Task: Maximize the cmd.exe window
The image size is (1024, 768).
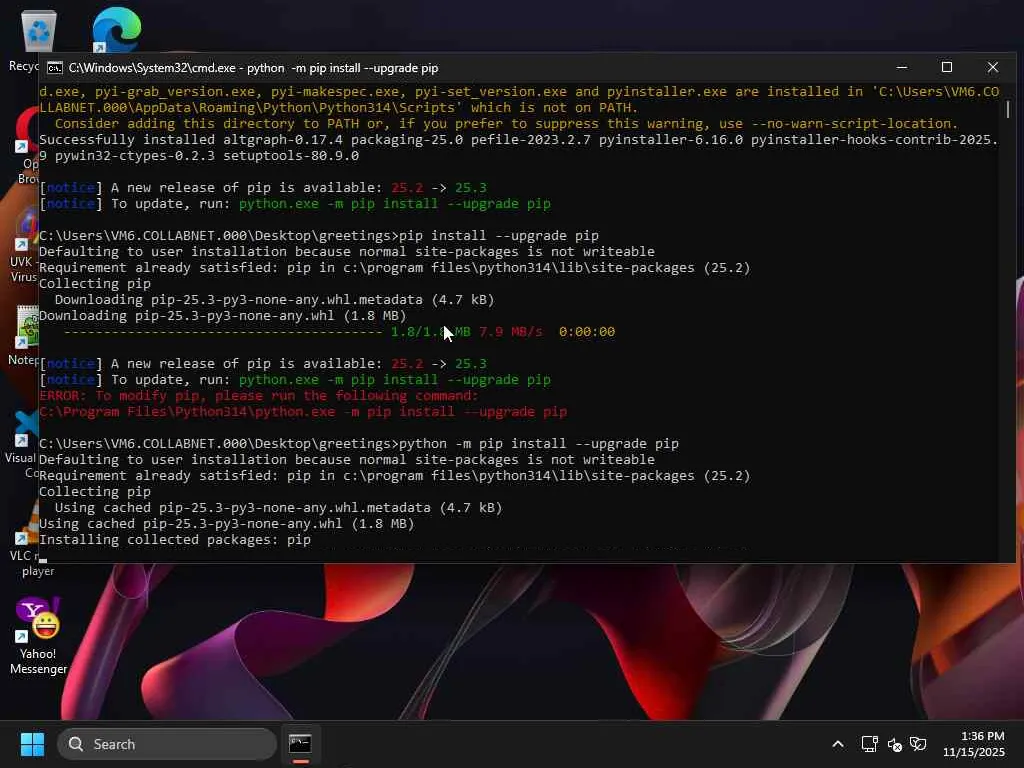Action: pos(947,67)
